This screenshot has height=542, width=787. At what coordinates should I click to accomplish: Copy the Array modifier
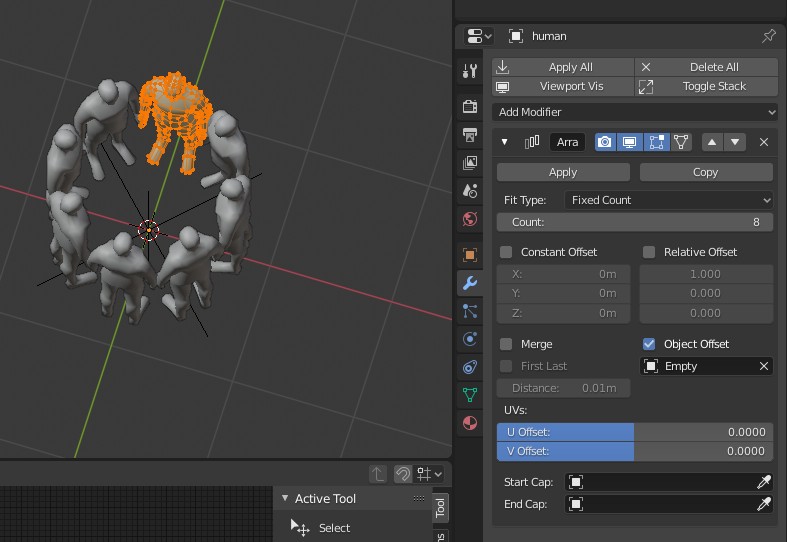coord(706,172)
